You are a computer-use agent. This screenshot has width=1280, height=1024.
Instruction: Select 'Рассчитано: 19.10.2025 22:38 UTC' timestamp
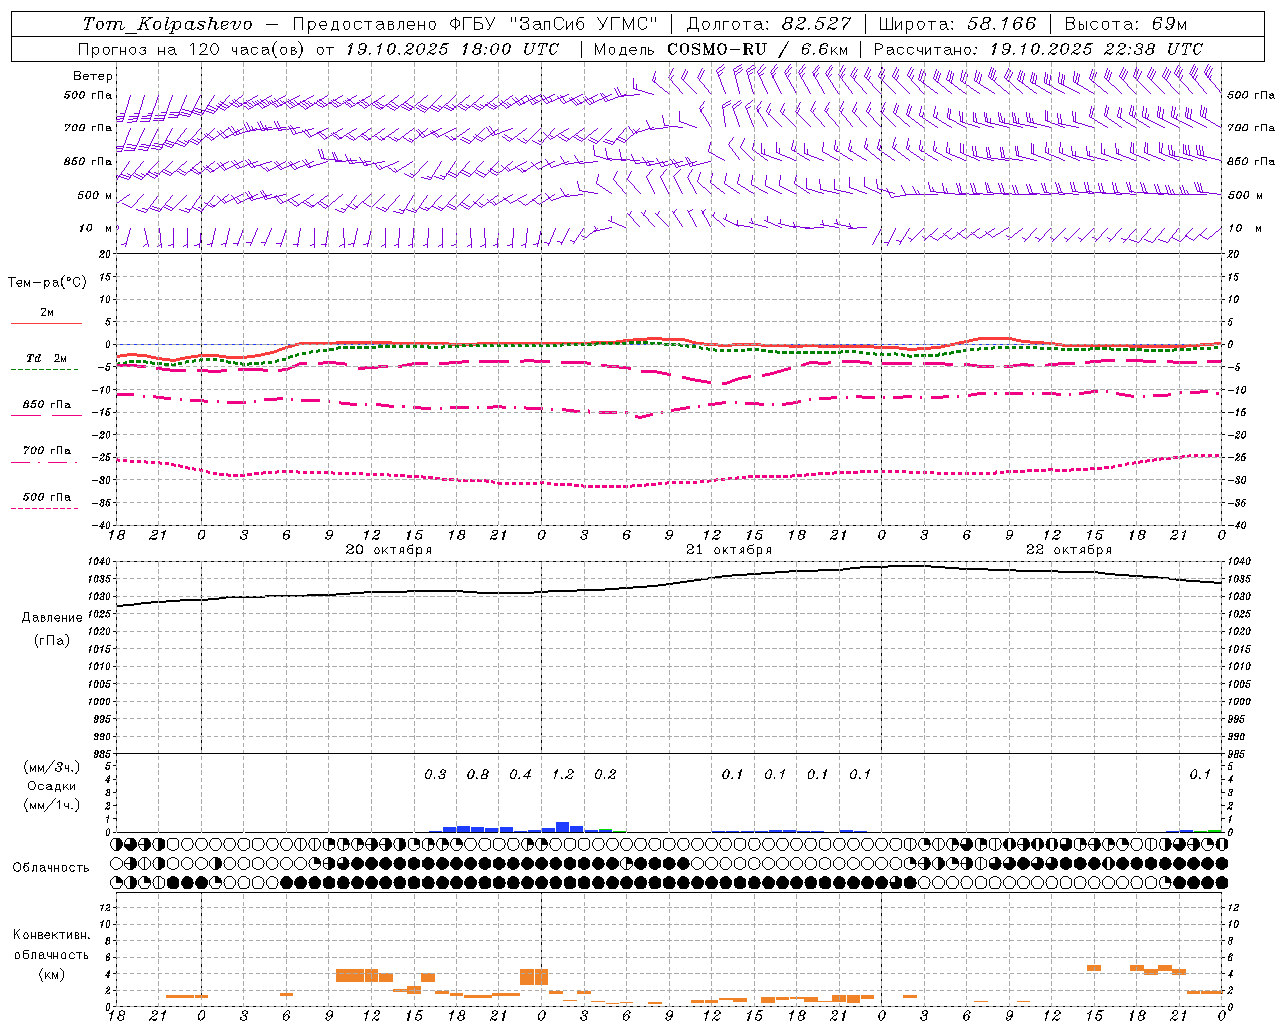[x=1038, y=49]
